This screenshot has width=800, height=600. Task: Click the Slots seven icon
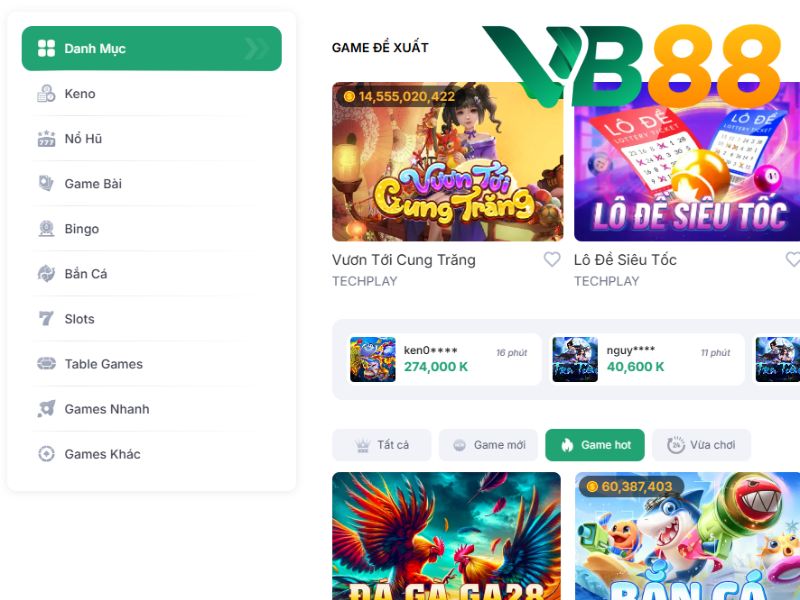coord(46,318)
